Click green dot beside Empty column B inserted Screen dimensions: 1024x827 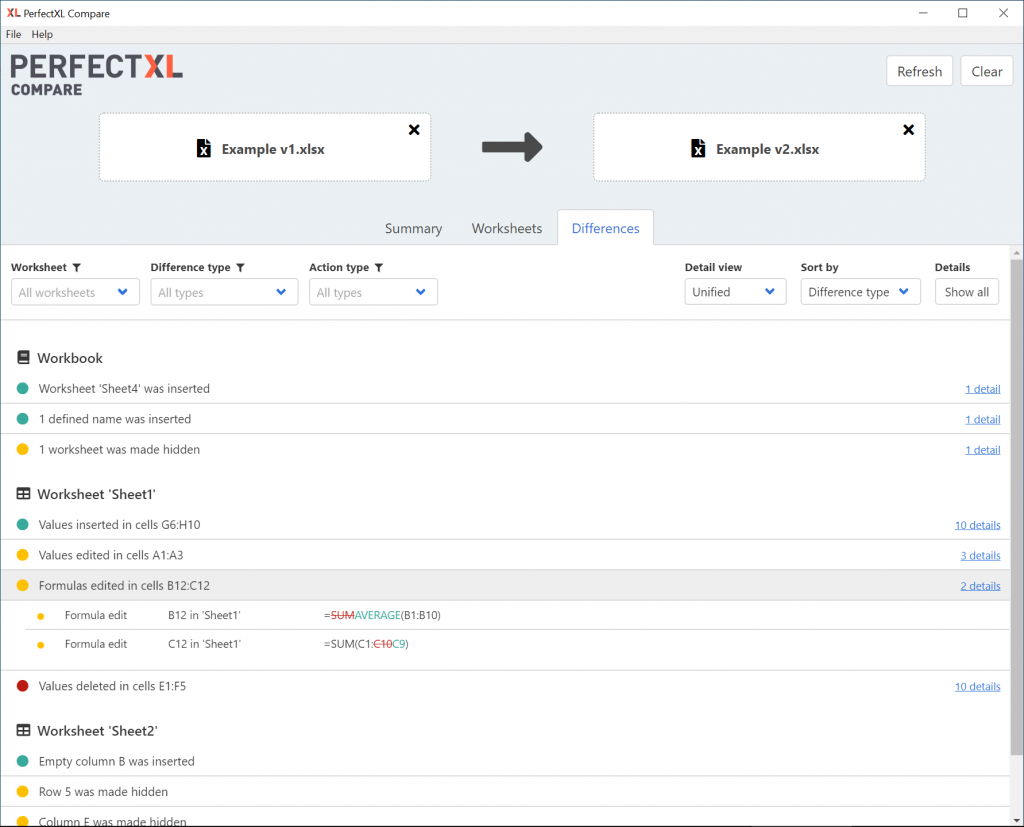(22, 761)
